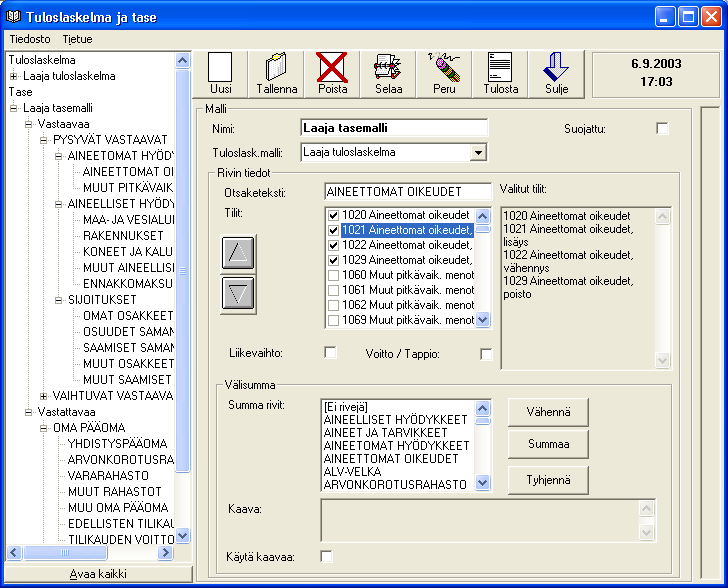
Task: Uncheck account 1022 Aineettomat oikeudet
Action: pyautogui.click(x=333, y=245)
